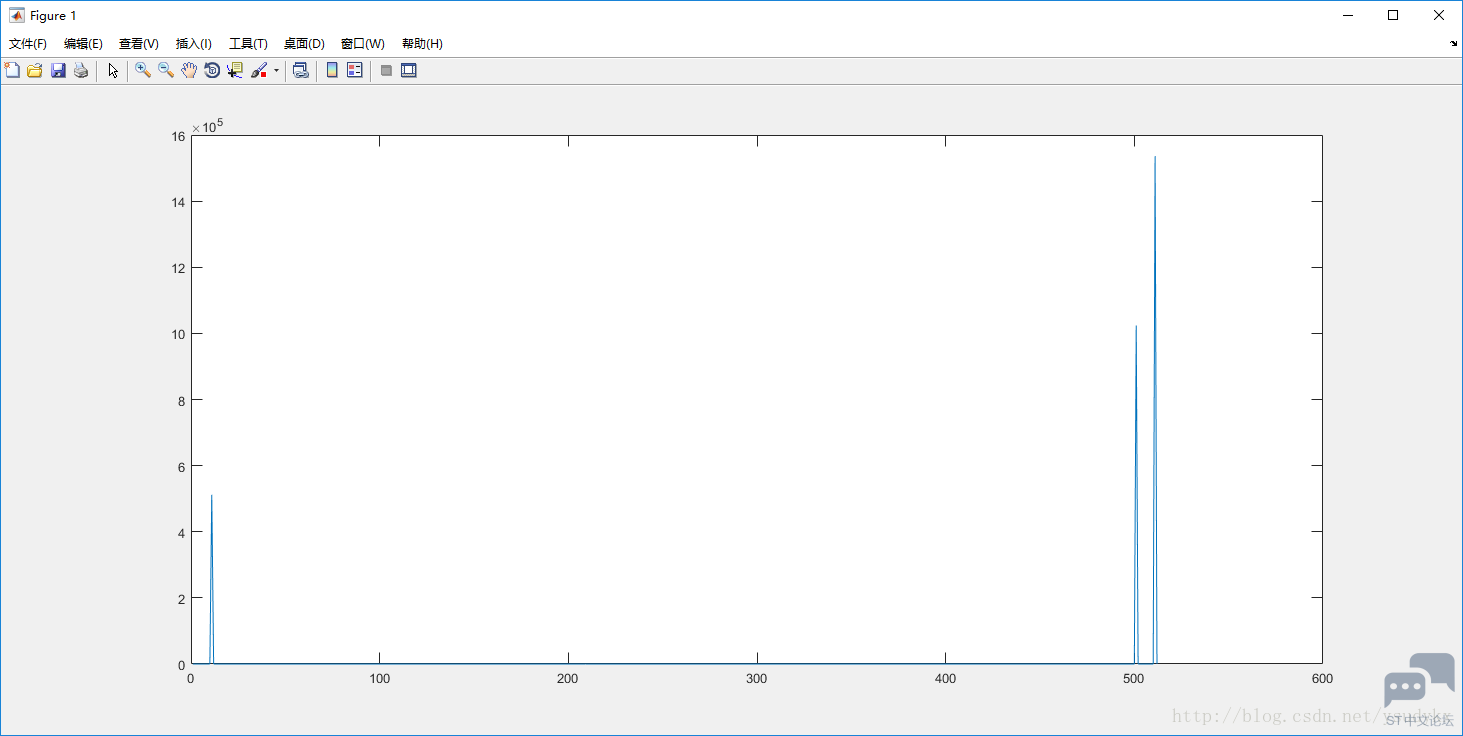
Task: Enable the Zoom Out magnifier tool
Action: (166, 70)
